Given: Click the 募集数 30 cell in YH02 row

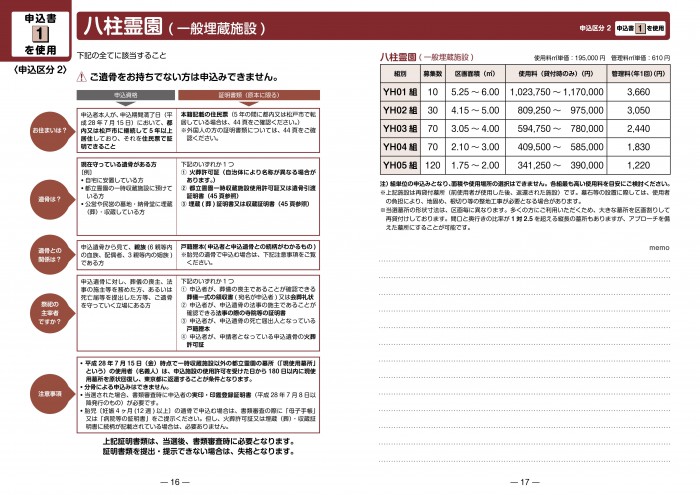Looking at the screenshot, I should [433, 110].
